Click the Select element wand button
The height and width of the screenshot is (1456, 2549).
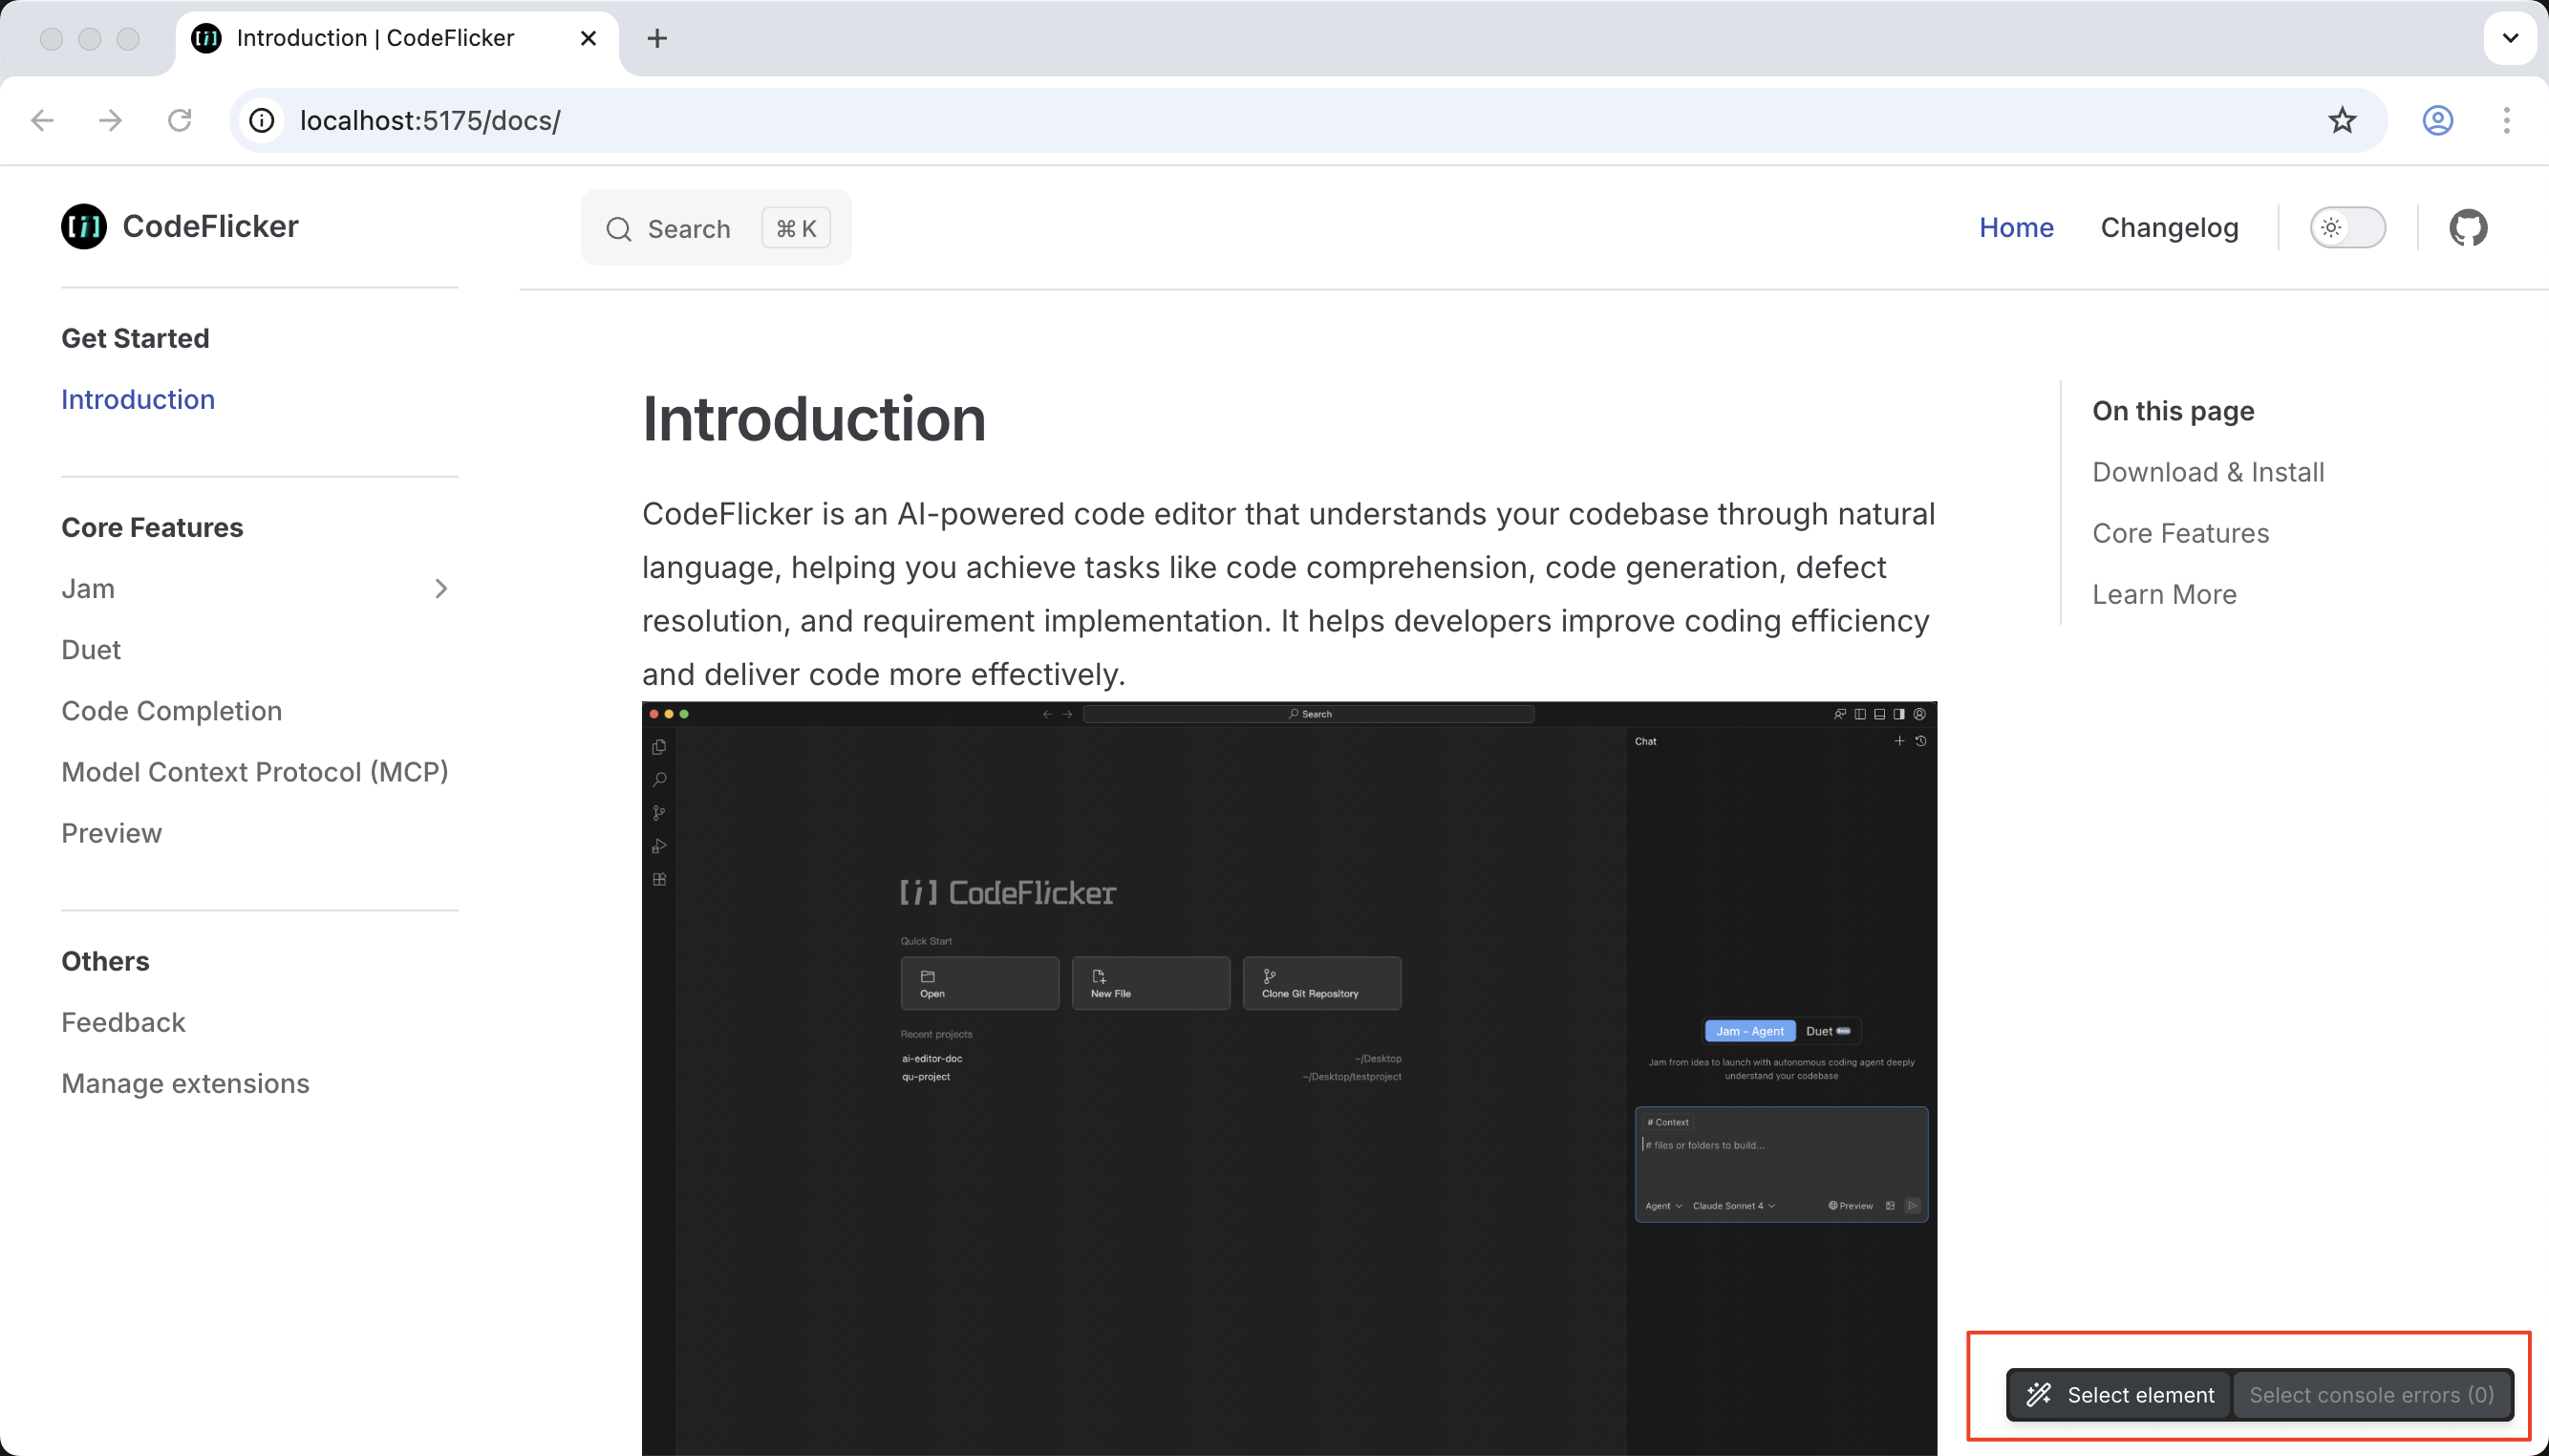[x=2119, y=1394]
